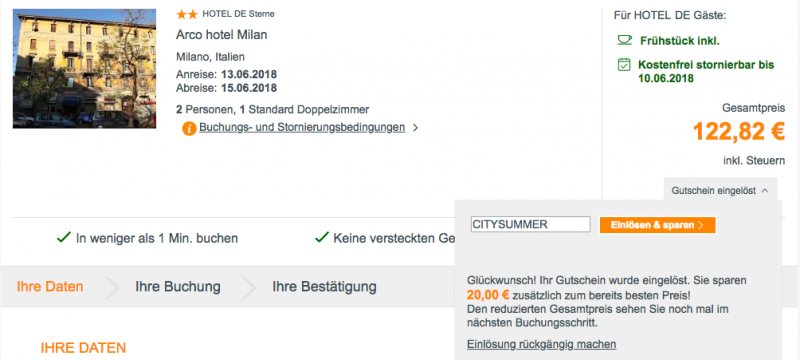Select the 'Ihre Daten' step tab

[x=50, y=287]
